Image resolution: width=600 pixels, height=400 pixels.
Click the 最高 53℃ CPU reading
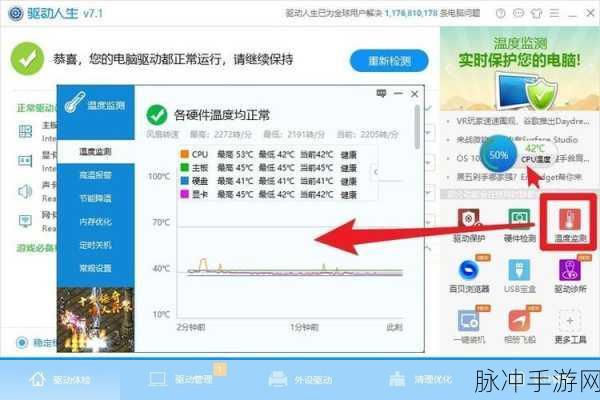(x=235, y=155)
